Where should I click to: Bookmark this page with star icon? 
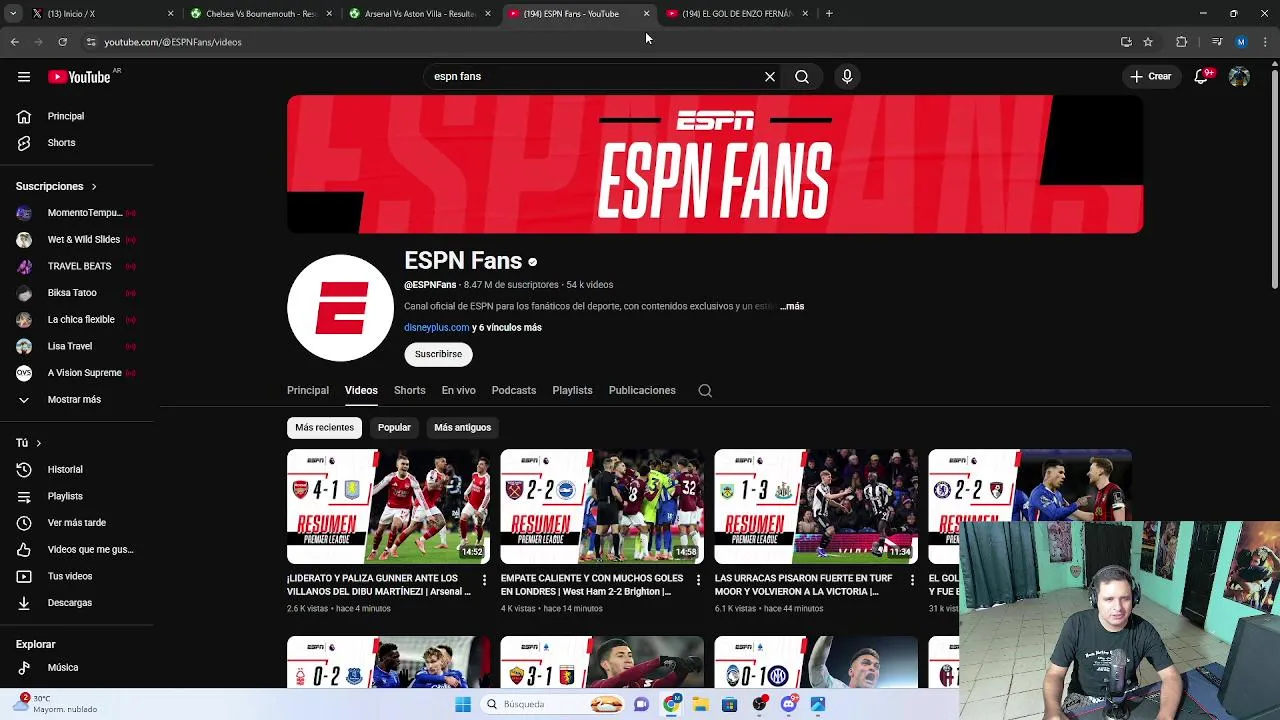[x=1148, y=42]
